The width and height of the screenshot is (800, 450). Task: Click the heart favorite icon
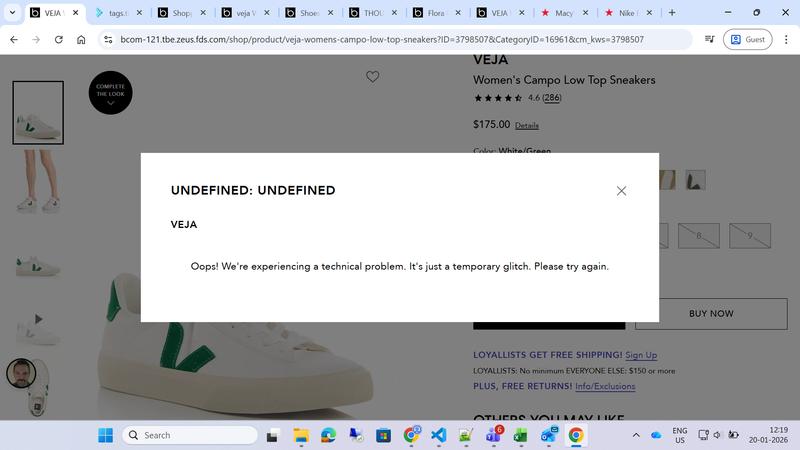point(372,77)
